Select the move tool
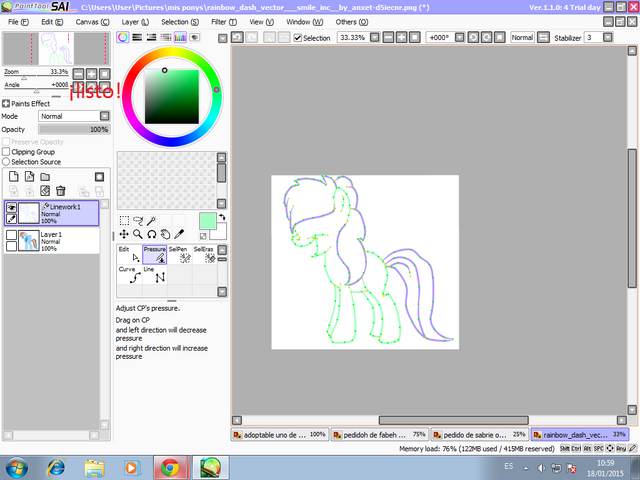Viewport: 640px width, 480px height. coord(124,234)
